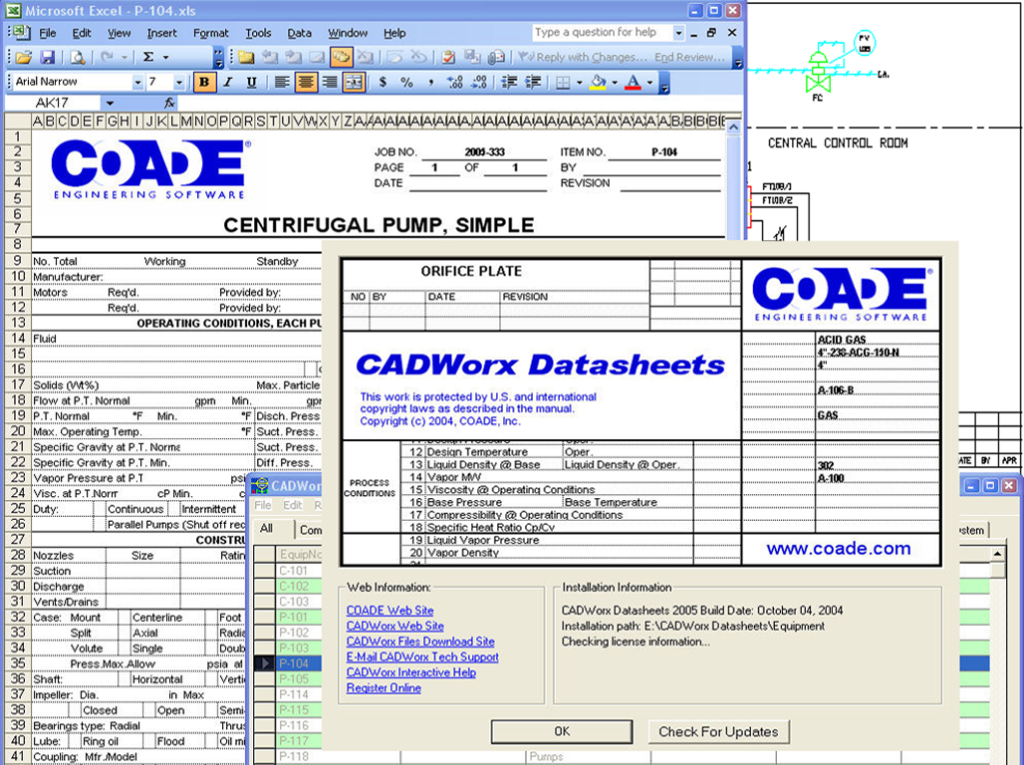Click Decrease Indent icon
Image resolution: width=1024 pixels, height=765 pixels.
[x=509, y=82]
